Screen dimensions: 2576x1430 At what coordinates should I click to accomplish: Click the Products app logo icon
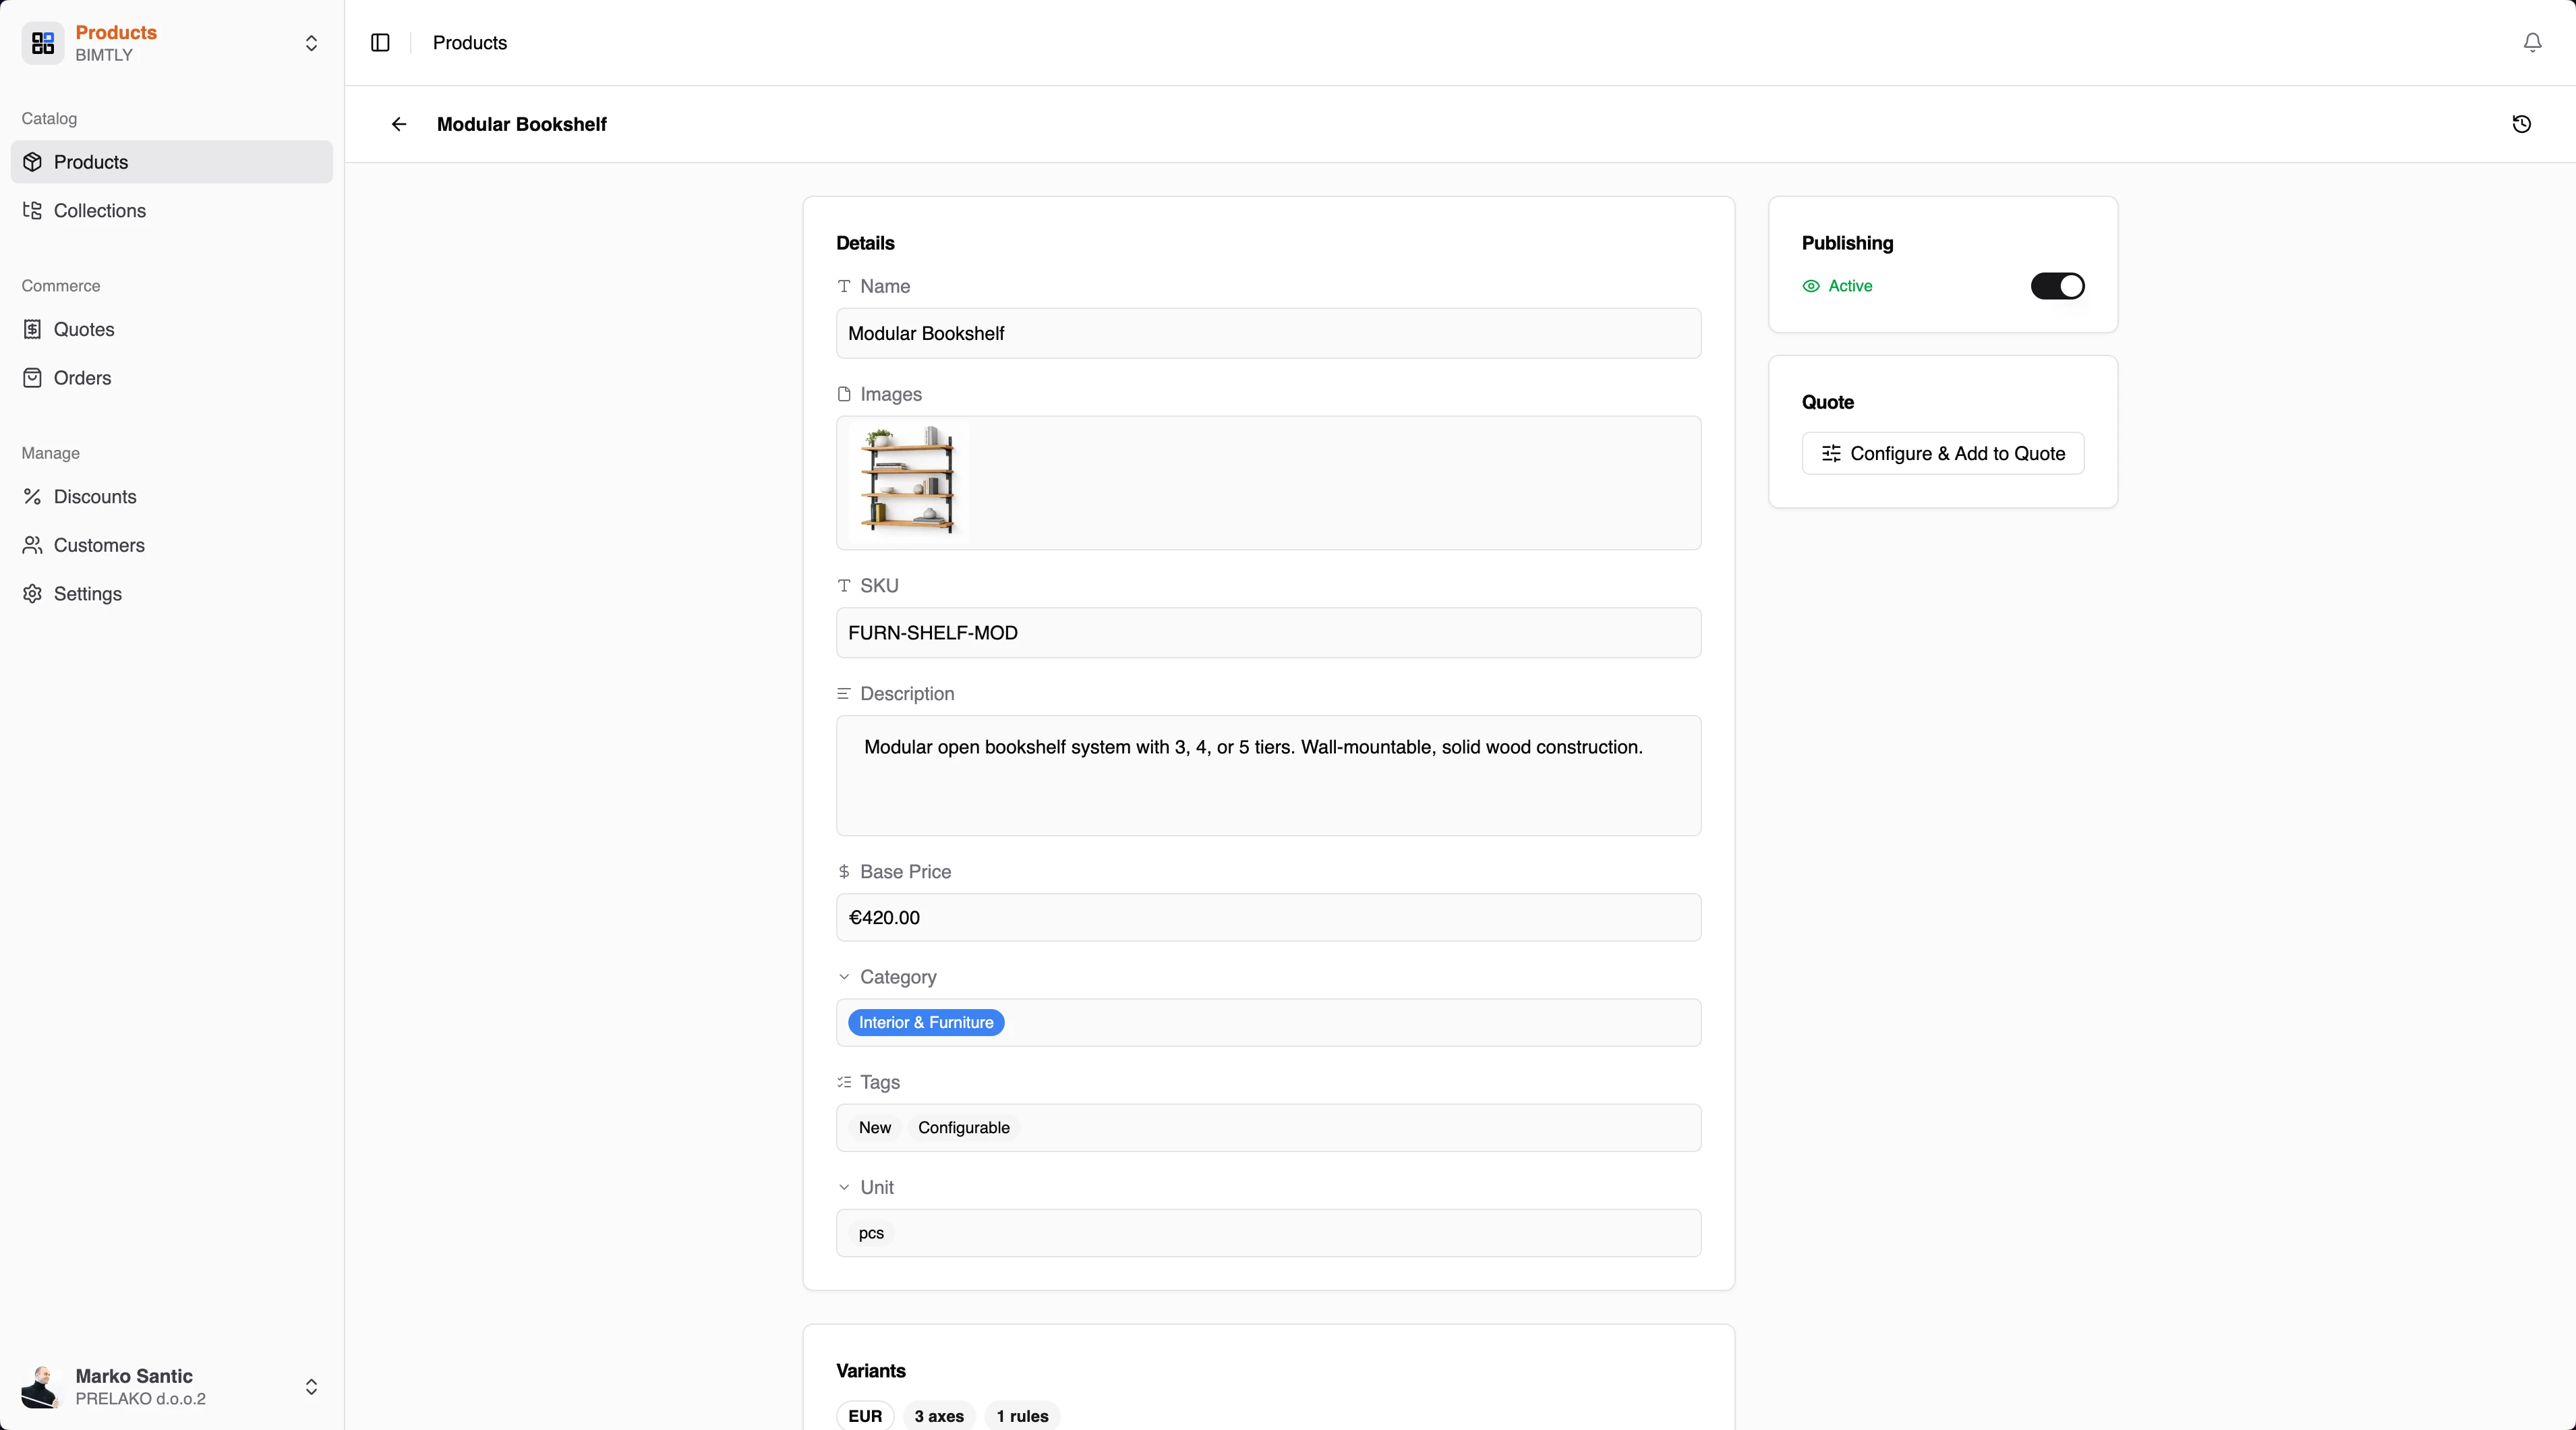[42, 42]
